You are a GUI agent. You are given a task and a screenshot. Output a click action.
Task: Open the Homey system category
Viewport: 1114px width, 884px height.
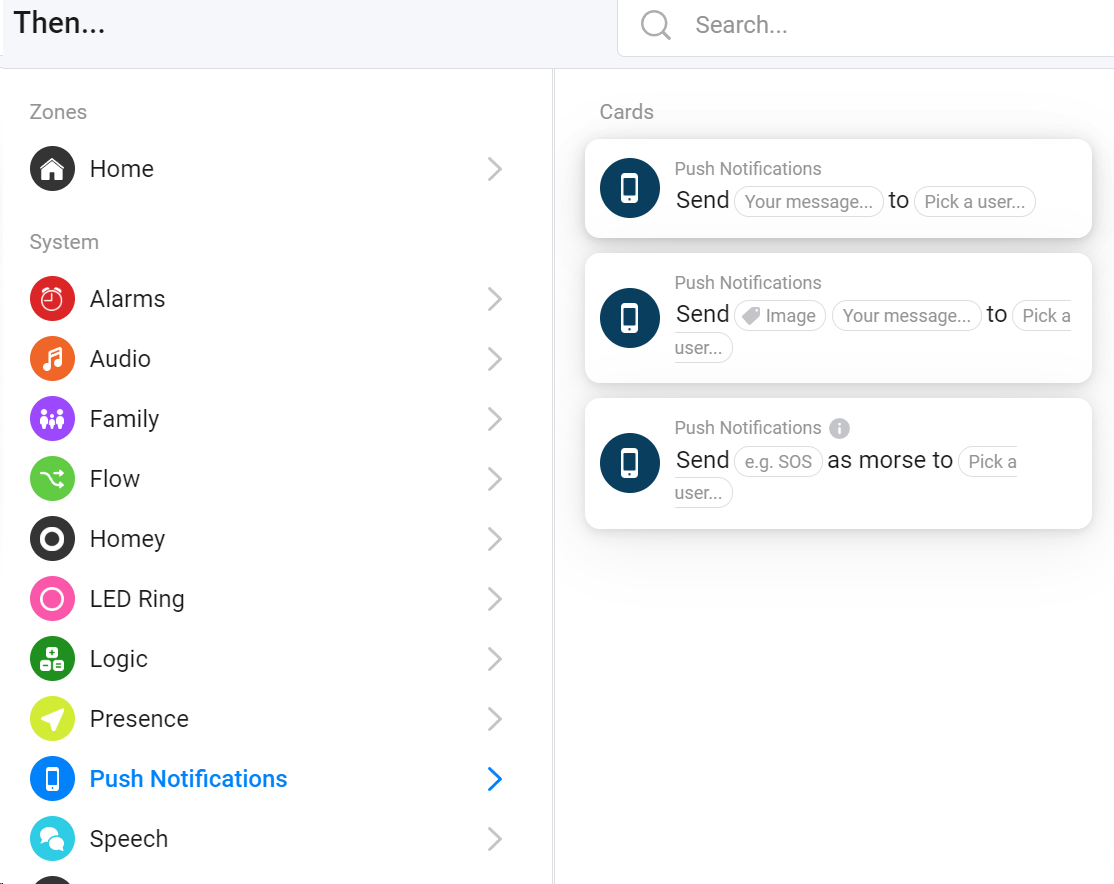(127, 539)
